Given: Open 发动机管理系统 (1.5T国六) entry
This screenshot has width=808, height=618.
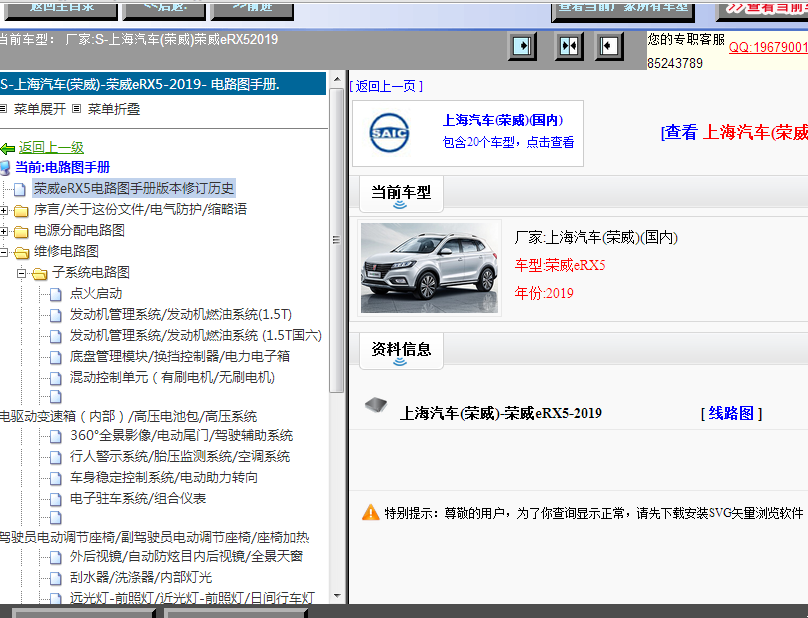Looking at the screenshot, I should (x=196, y=336).
